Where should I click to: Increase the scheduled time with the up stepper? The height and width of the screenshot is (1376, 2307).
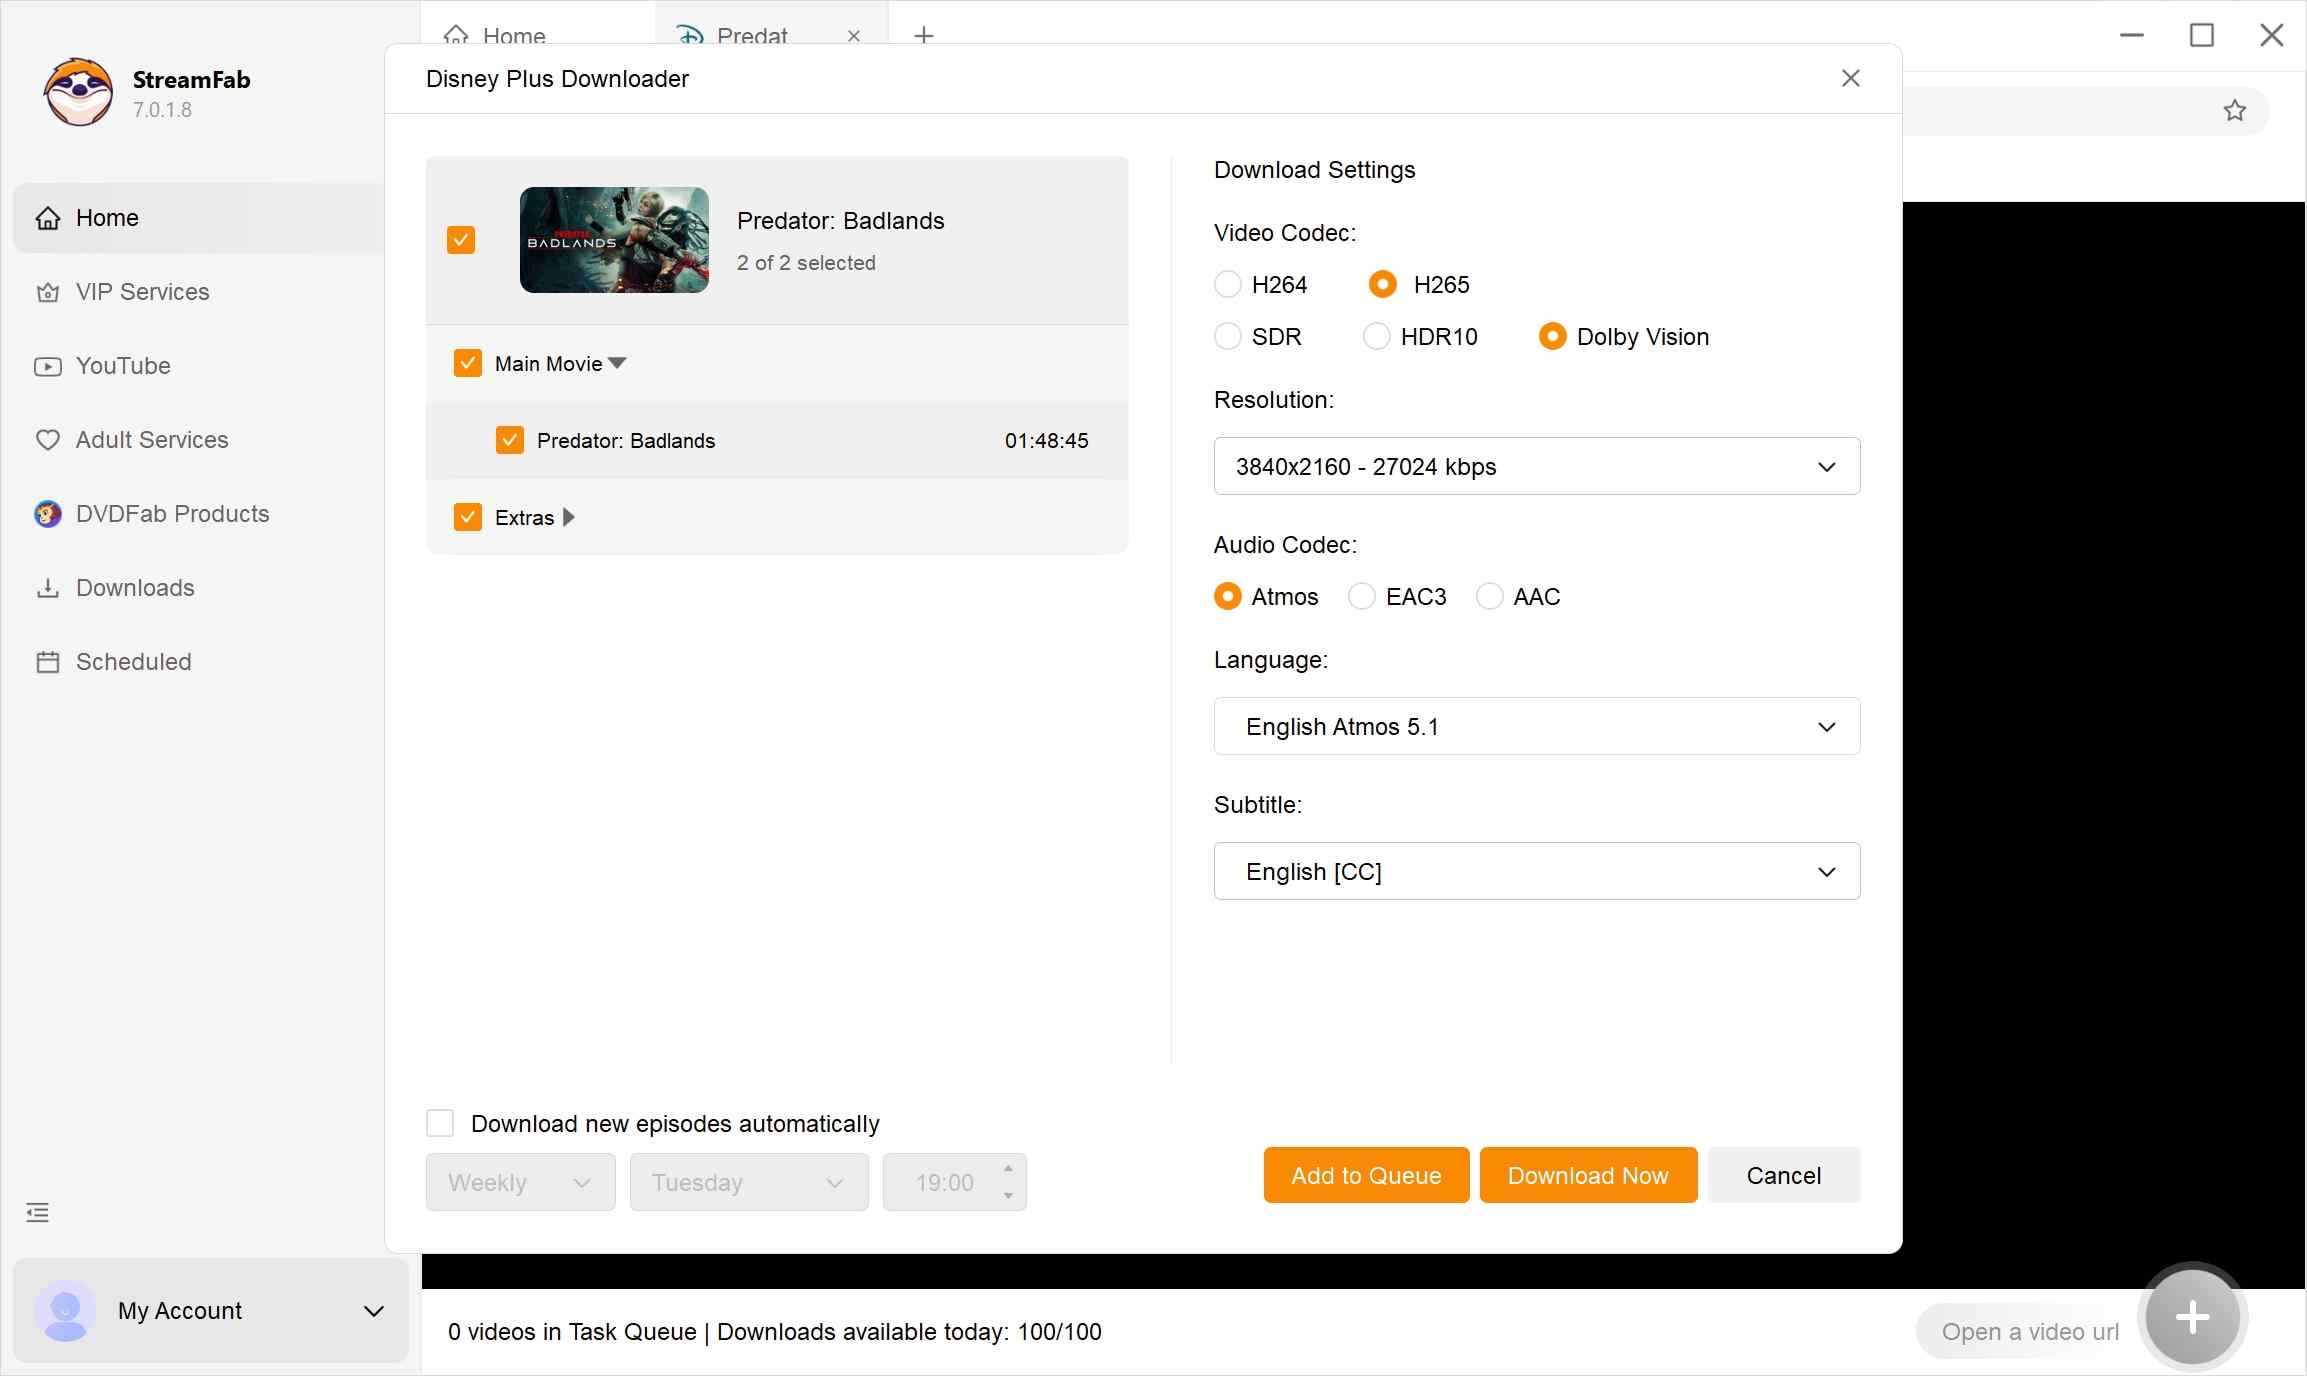pyautogui.click(x=1007, y=1170)
